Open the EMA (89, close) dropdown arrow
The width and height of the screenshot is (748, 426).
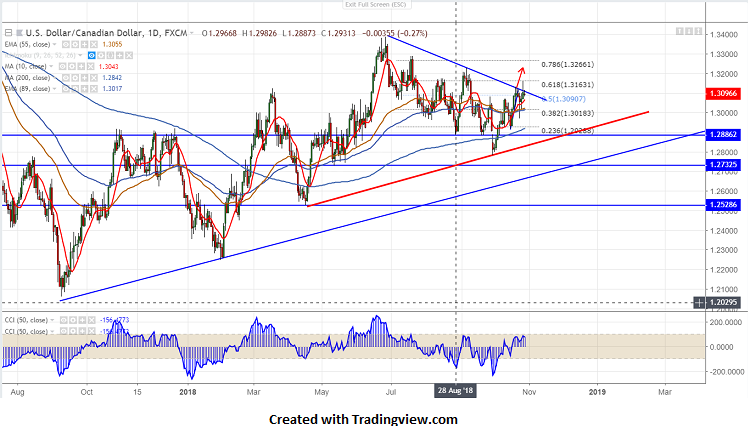point(54,89)
